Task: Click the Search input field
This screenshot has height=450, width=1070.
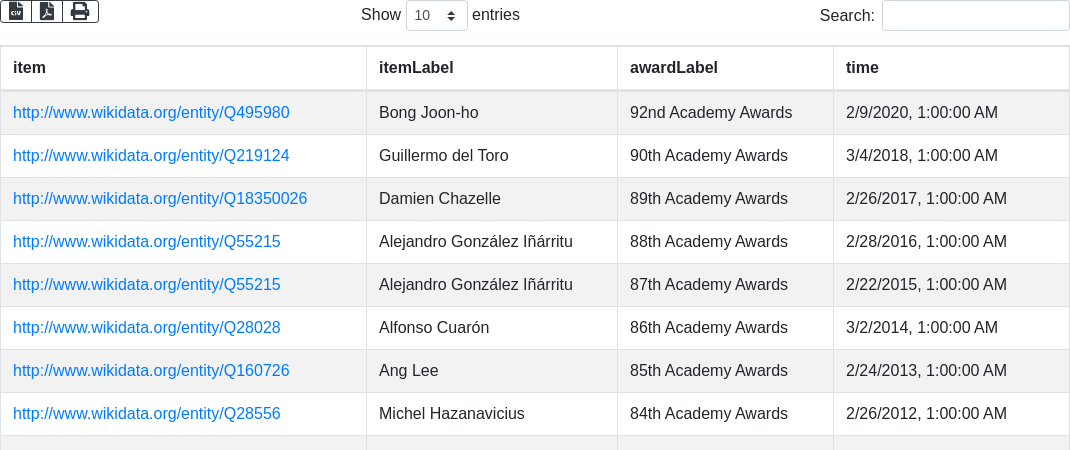Action: pos(975,16)
